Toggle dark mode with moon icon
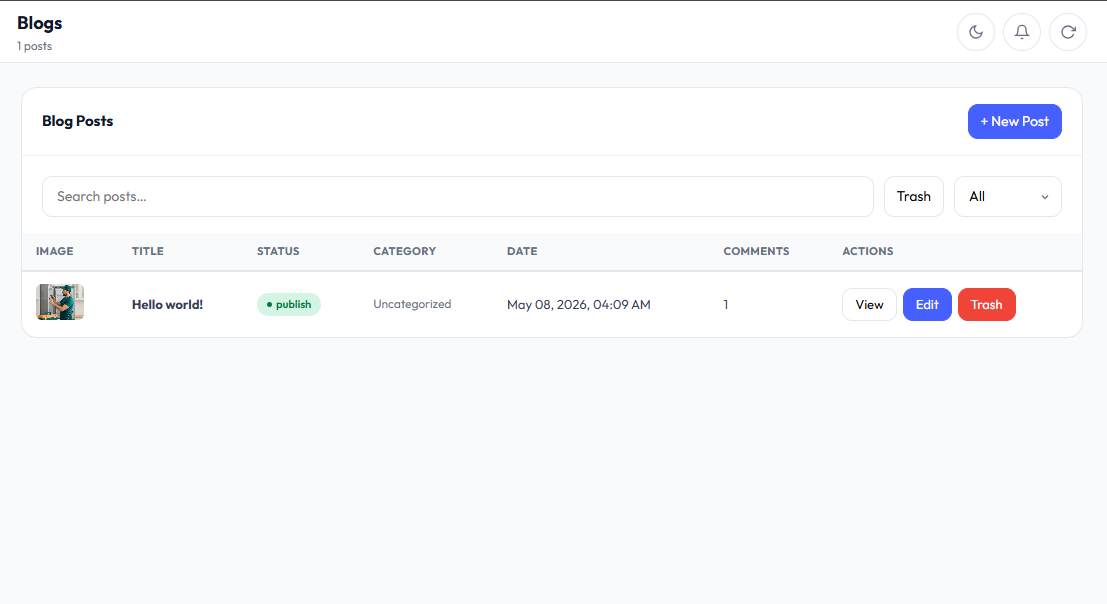 [976, 32]
